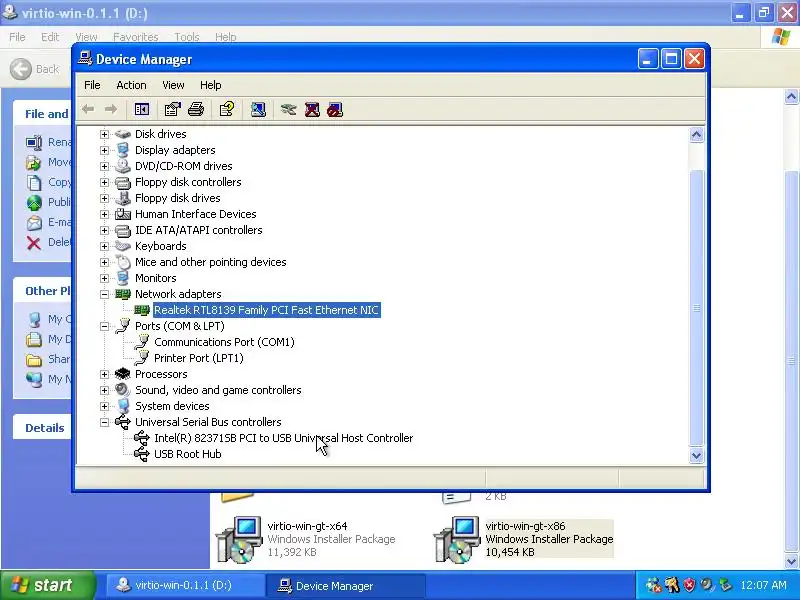Select the System devices label
The image size is (800, 600).
pos(172,406)
